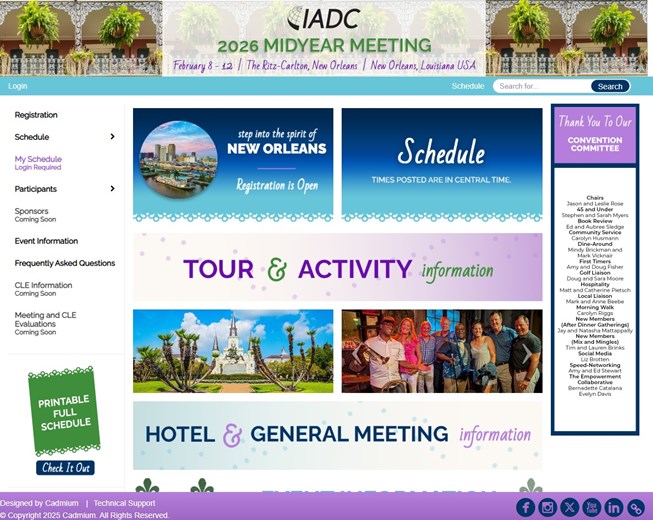Image resolution: width=653 pixels, height=520 pixels.
Task: Click the group photo with trumpet player
Action: pyautogui.click(x=442, y=351)
